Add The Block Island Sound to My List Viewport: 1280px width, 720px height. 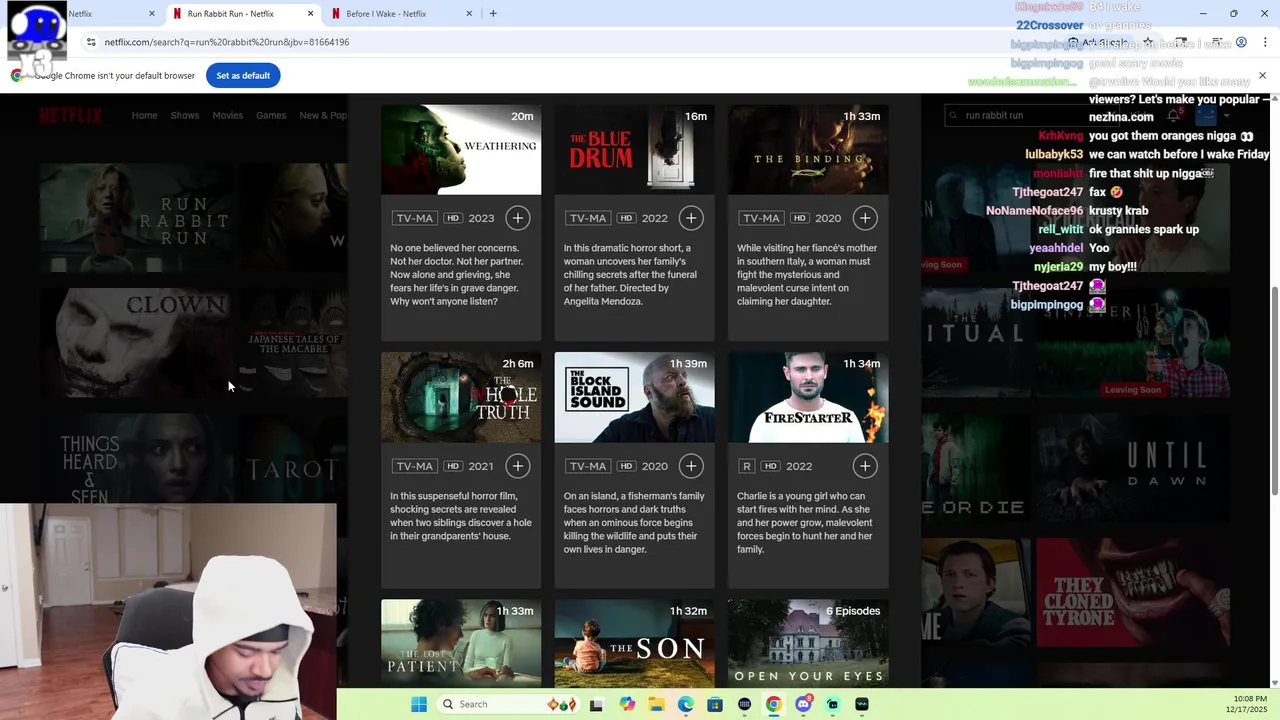[x=691, y=466]
